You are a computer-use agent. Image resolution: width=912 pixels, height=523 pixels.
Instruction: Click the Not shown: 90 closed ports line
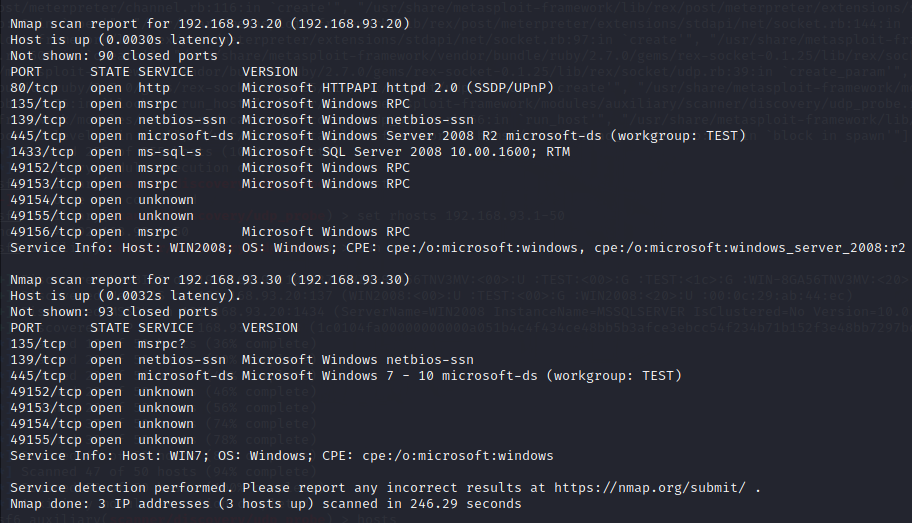coord(114,56)
